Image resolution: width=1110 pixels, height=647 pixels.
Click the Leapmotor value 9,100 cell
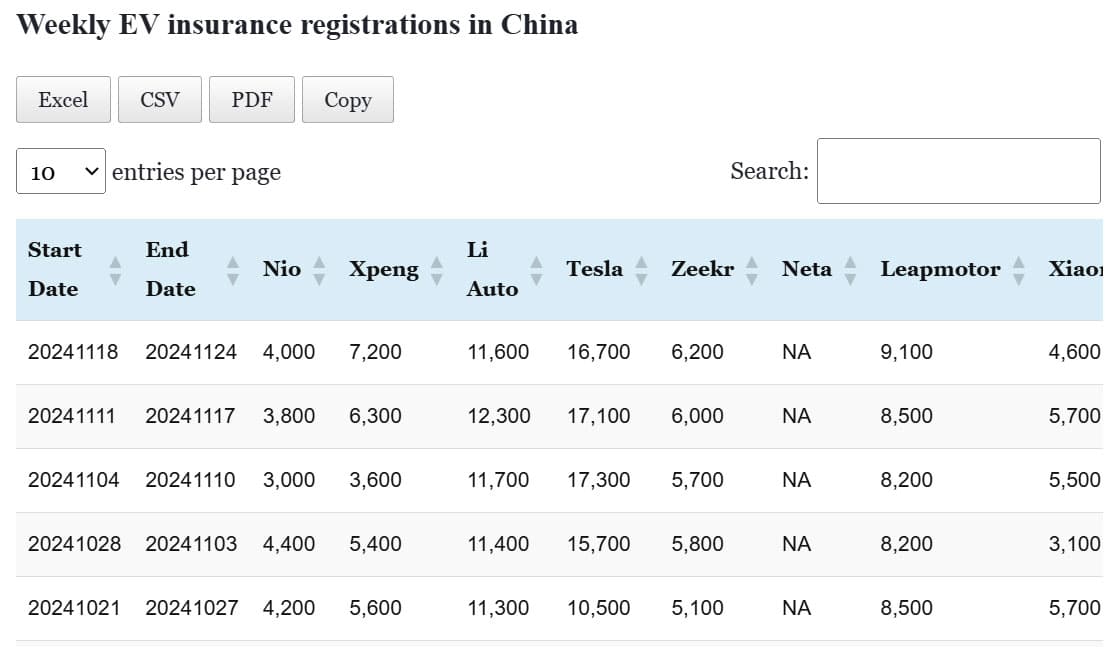tap(906, 352)
